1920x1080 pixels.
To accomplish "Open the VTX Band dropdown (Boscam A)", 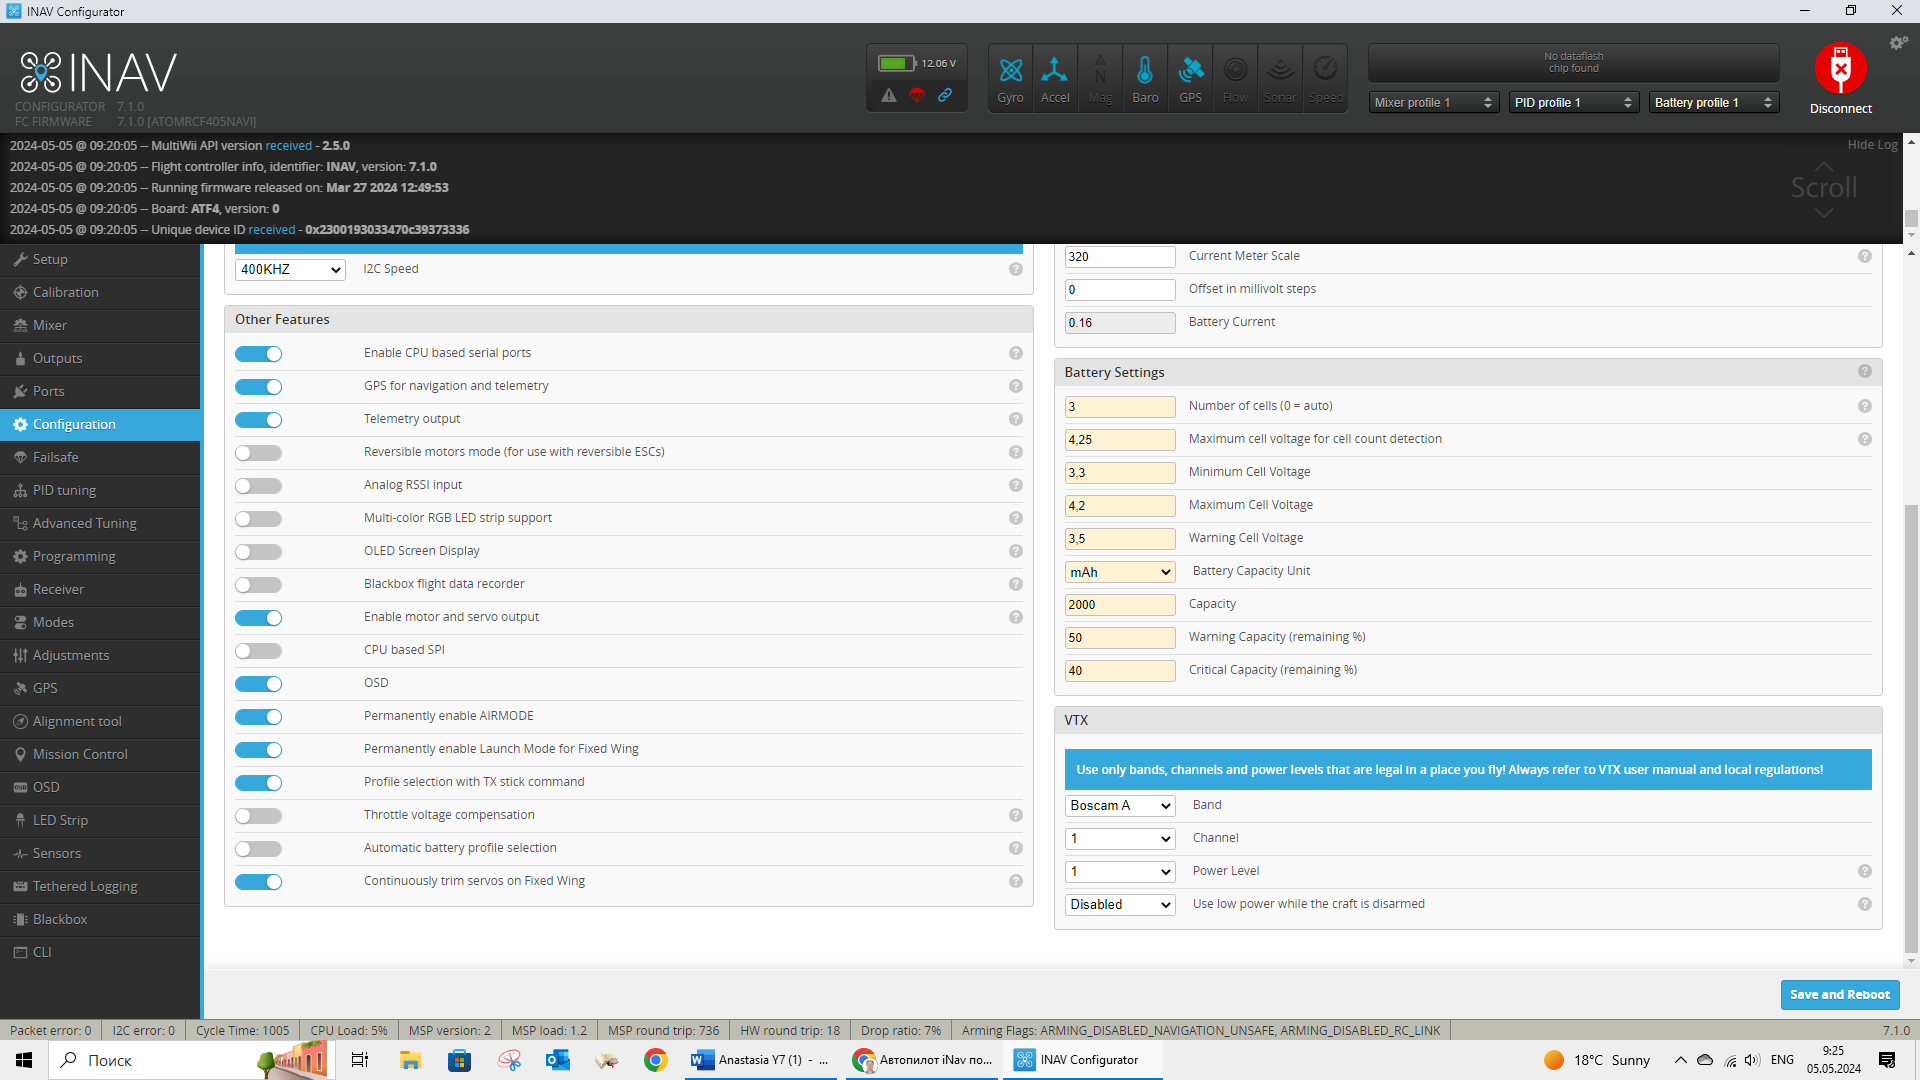I will click(1119, 806).
